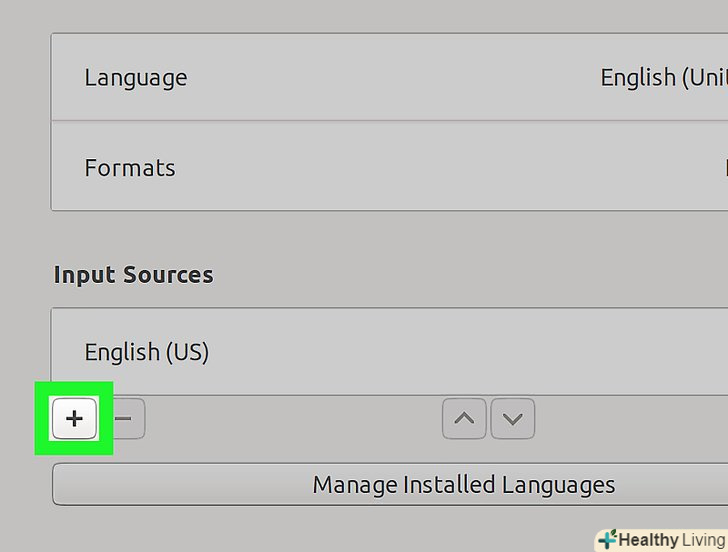This screenshot has height=552, width=728.
Task: Move the input source down with down arrow
Action: pos(512,419)
